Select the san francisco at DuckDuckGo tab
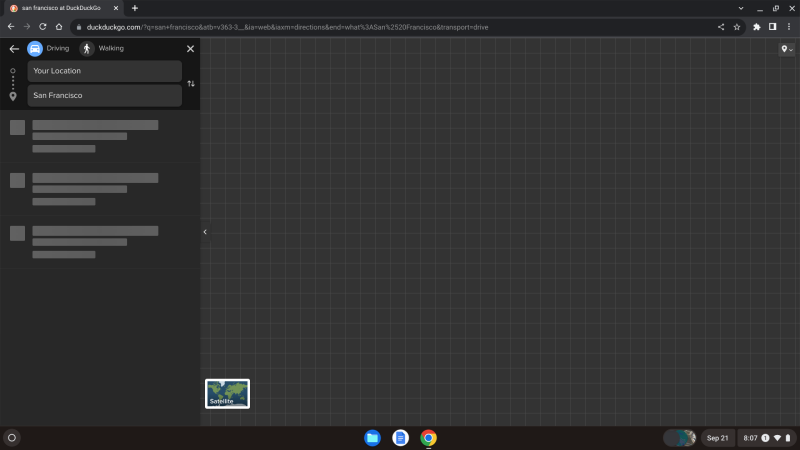800x450 pixels. pos(60,8)
